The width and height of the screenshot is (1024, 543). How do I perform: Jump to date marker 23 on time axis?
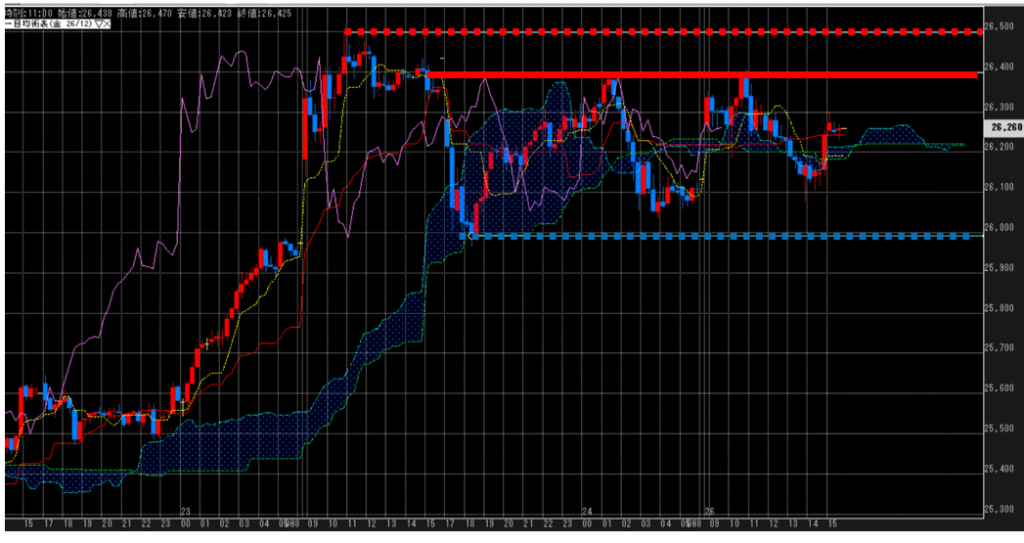[x=185, y=511]
